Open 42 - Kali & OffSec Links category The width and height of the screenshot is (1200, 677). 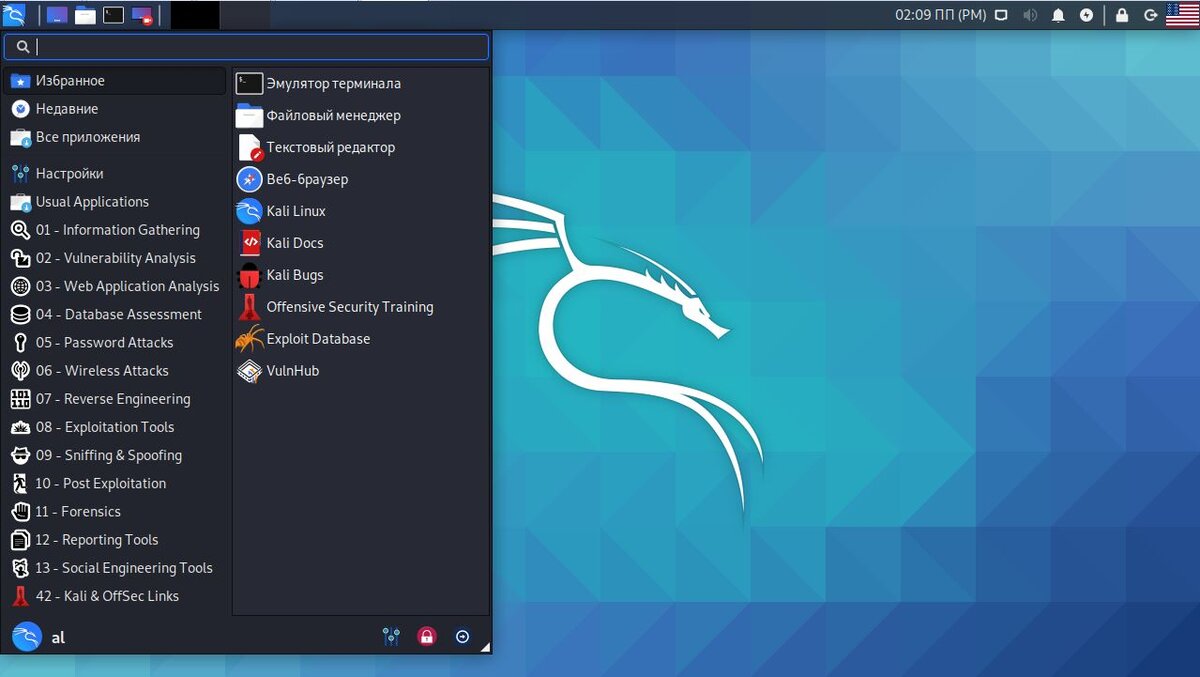(x=116, y=596)
